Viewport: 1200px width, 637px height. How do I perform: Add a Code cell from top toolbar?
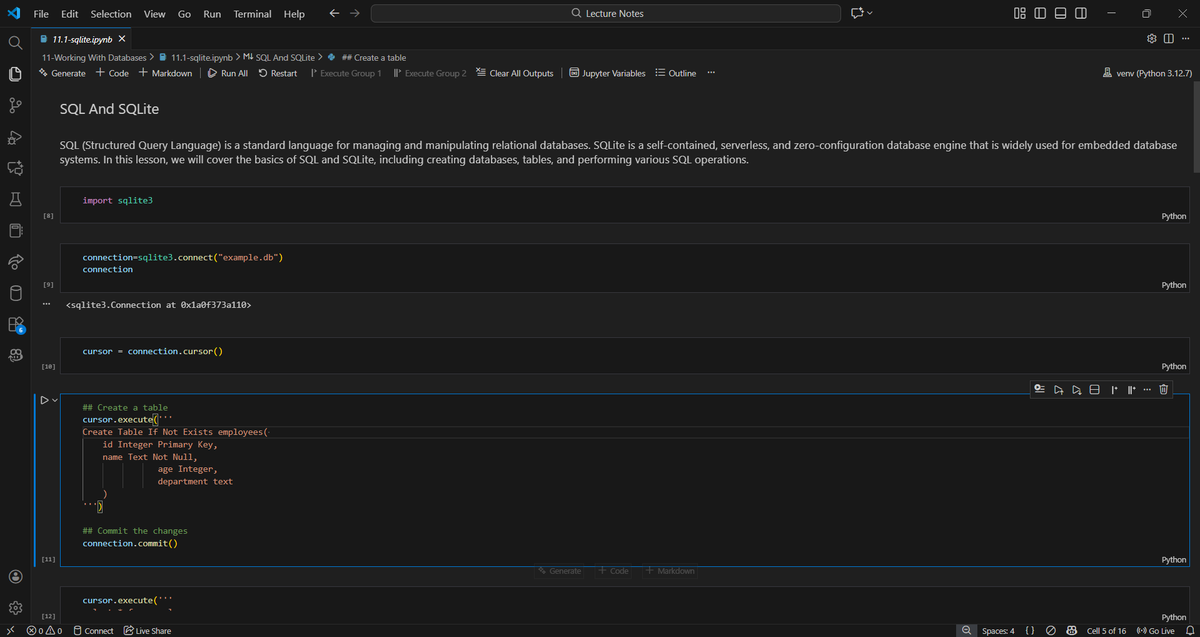(x=112, y=73)
